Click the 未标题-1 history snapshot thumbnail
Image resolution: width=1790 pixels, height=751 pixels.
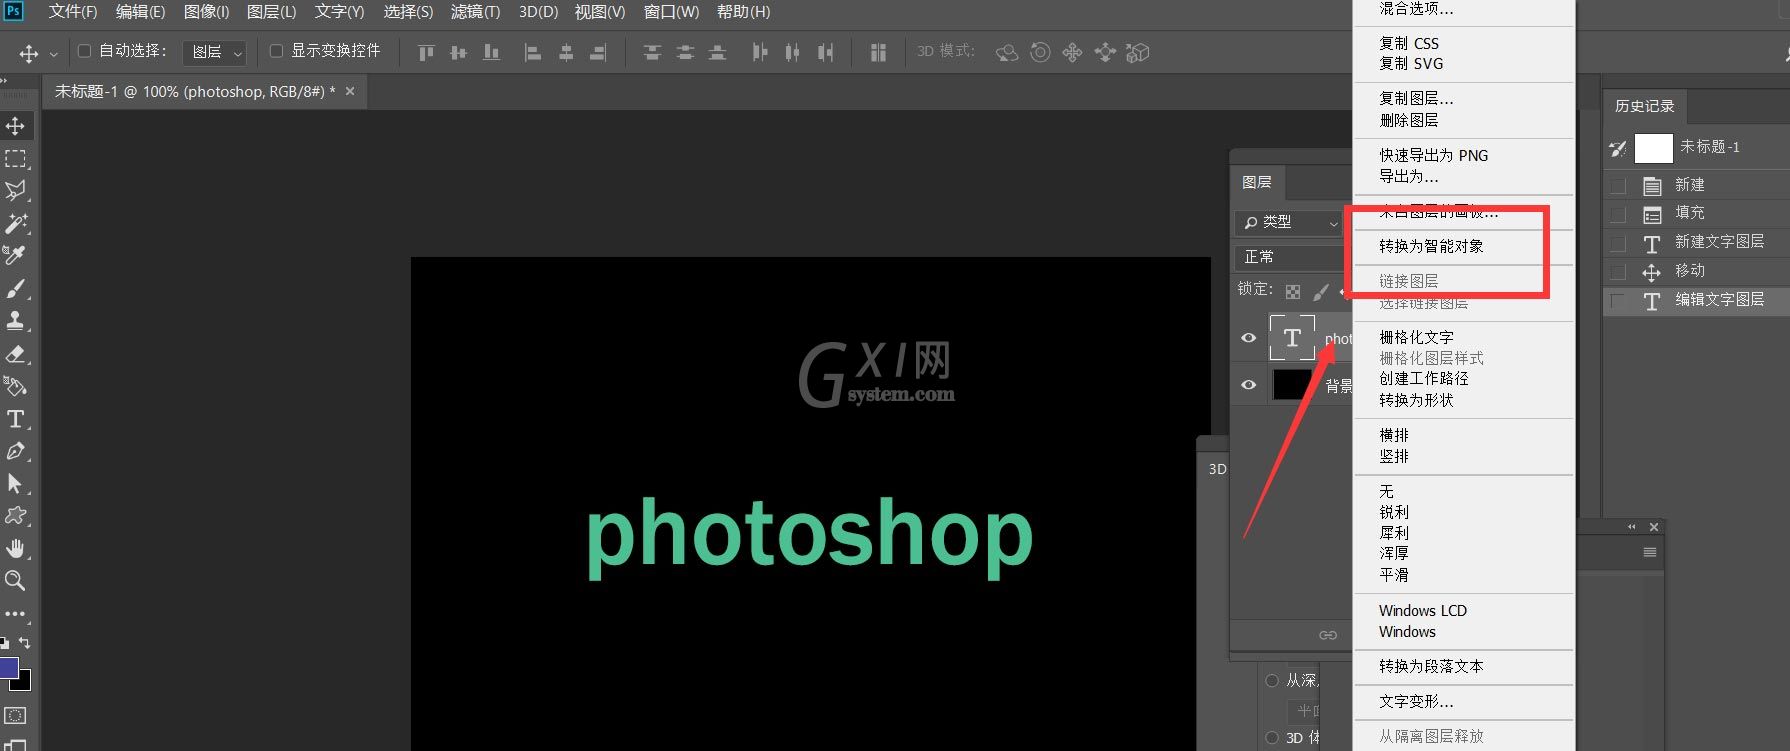(1653, 148)
